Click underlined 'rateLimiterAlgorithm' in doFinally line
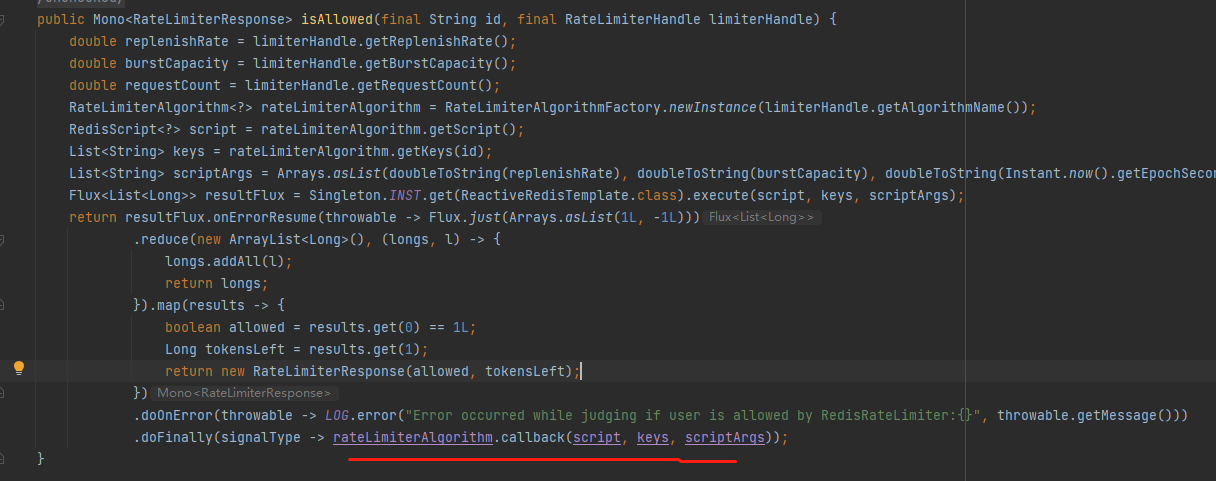1216x481 pixels. (413, 437)
